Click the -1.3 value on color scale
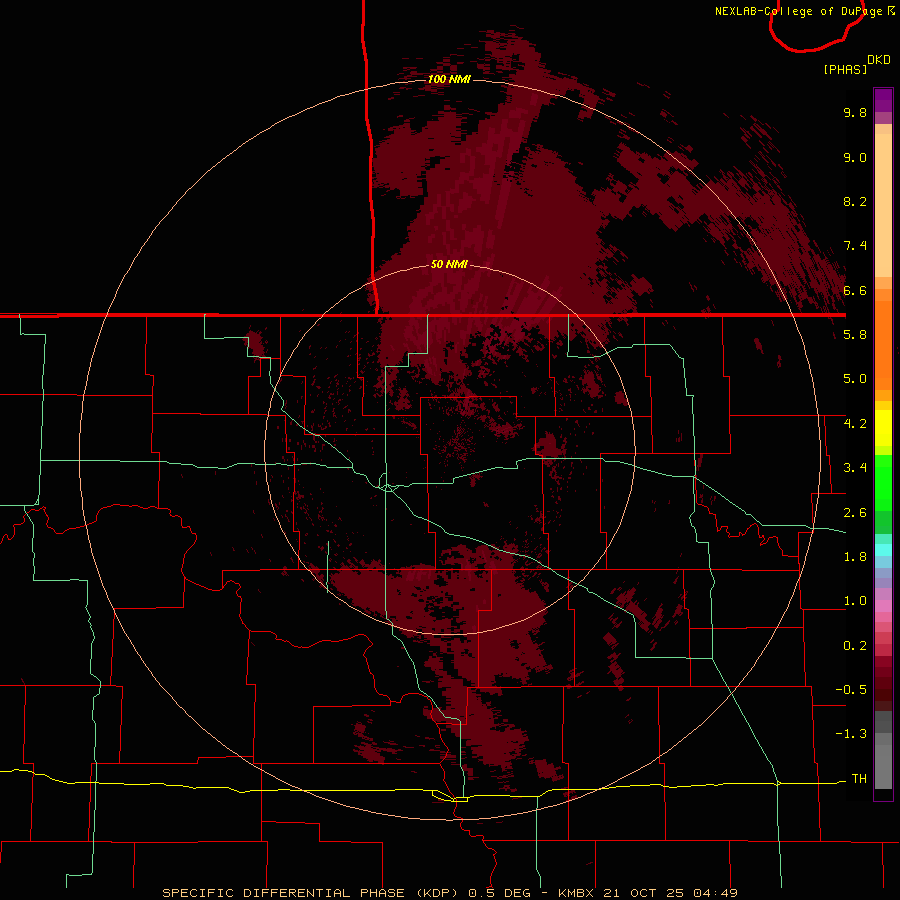The width and height of the screenshot is (900, 900). coord(851,734)
